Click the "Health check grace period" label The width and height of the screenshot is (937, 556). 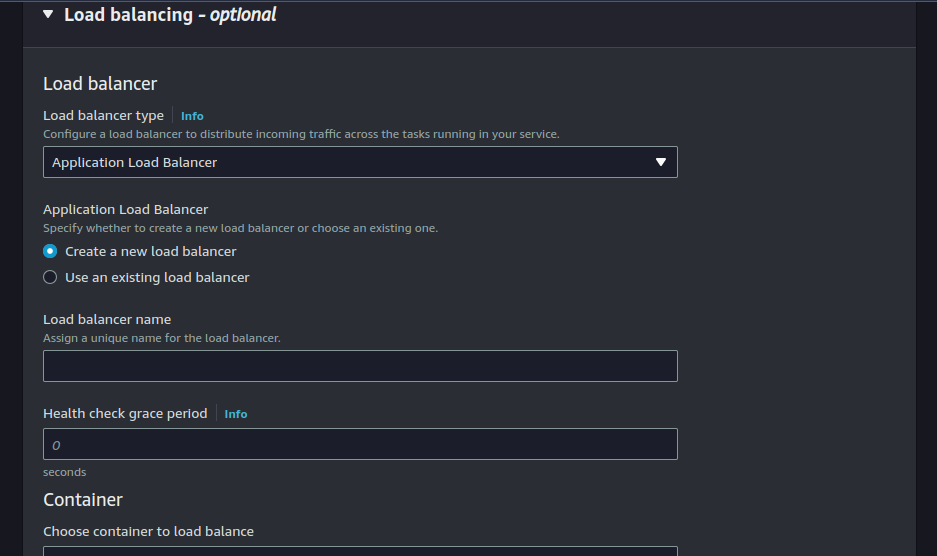point(125,413)
